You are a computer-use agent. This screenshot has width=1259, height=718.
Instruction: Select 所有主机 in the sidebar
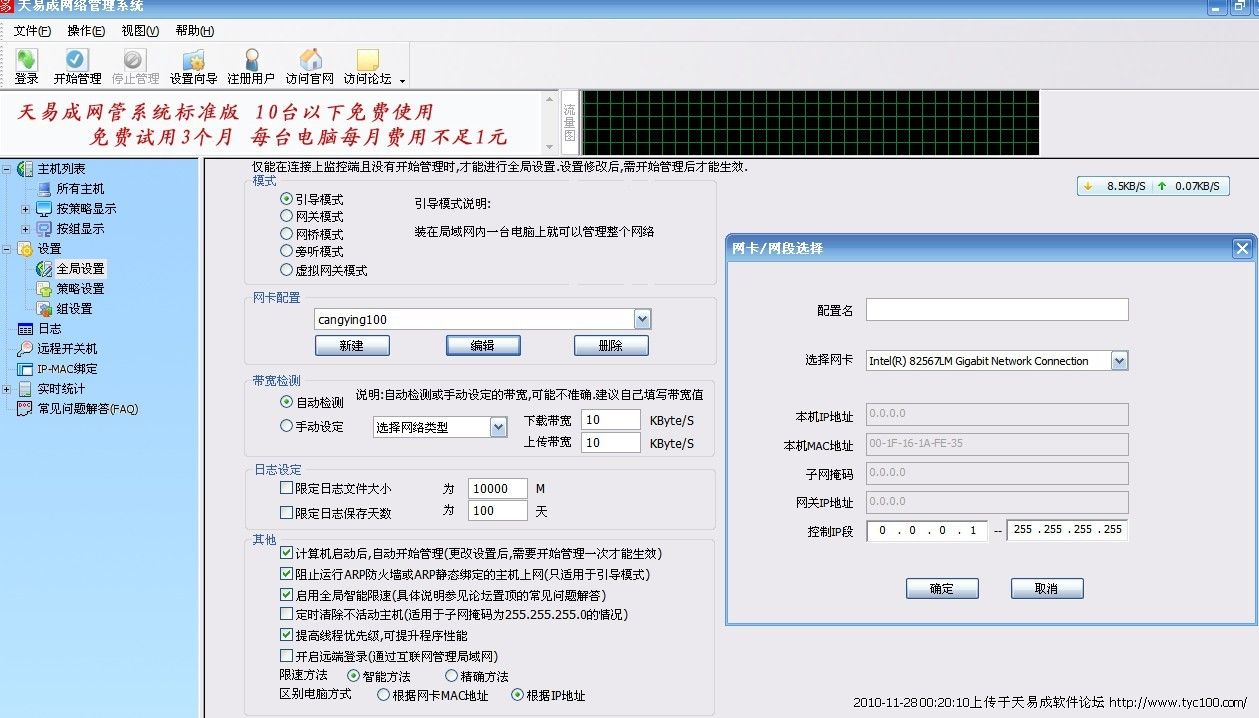click(x=80, y=189)
